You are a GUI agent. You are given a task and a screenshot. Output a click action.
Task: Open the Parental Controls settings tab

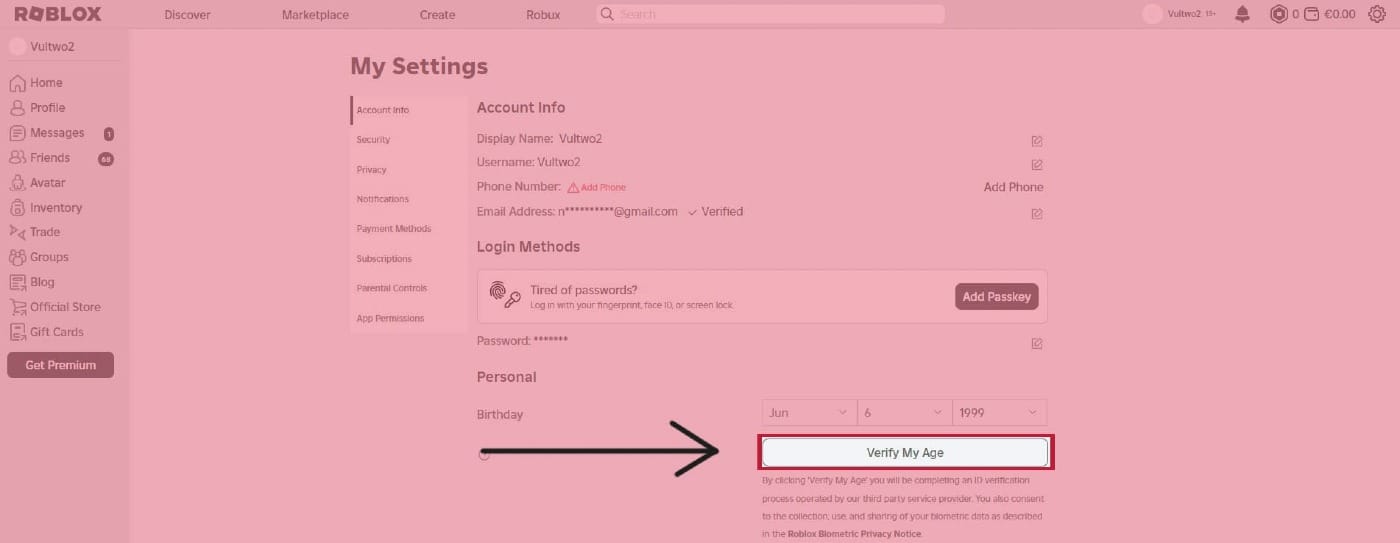tap(409, 288)
